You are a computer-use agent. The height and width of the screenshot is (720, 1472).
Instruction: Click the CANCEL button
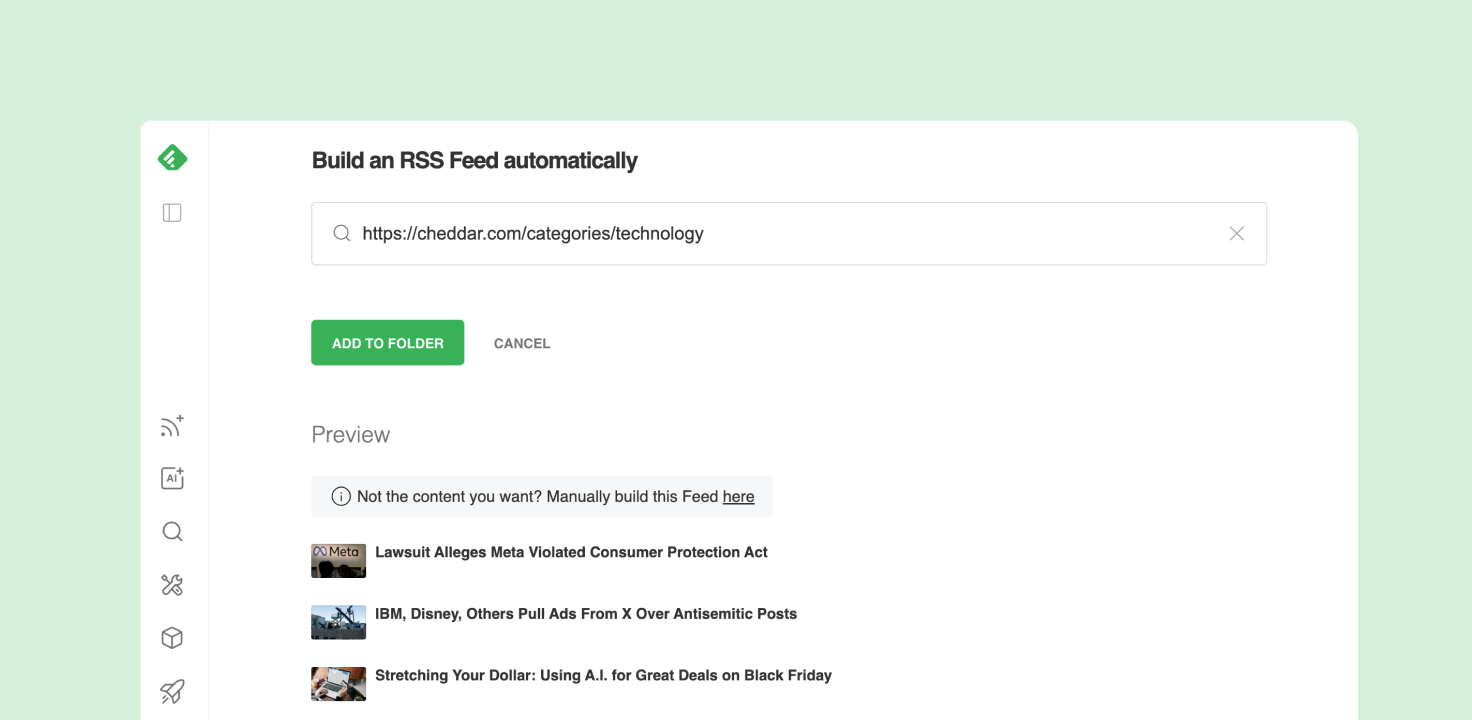[522, 343]
